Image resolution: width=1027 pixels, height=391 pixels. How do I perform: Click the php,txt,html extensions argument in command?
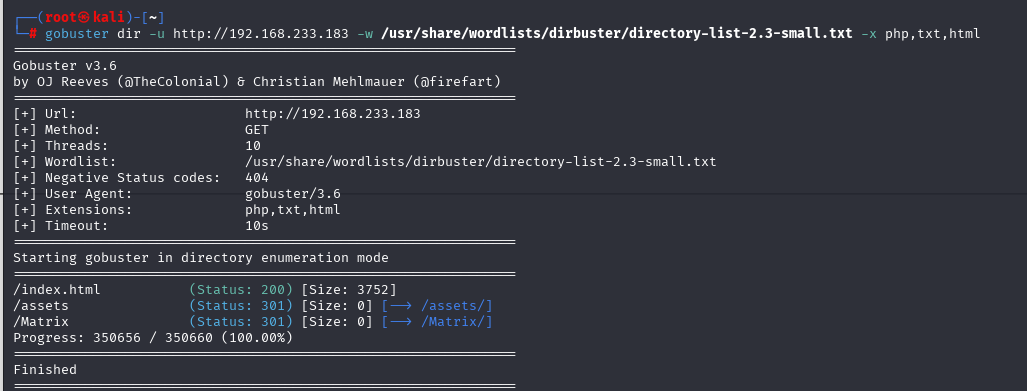click(x=933, y=33)
